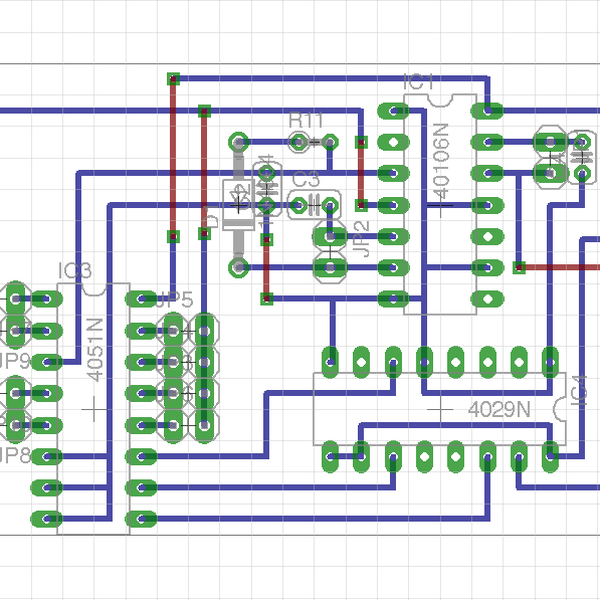Image resolution: width=600 pixels, height=600 pixels.
Task: Click the top-left pad of 4029N
Action: (x=329, y=359)
